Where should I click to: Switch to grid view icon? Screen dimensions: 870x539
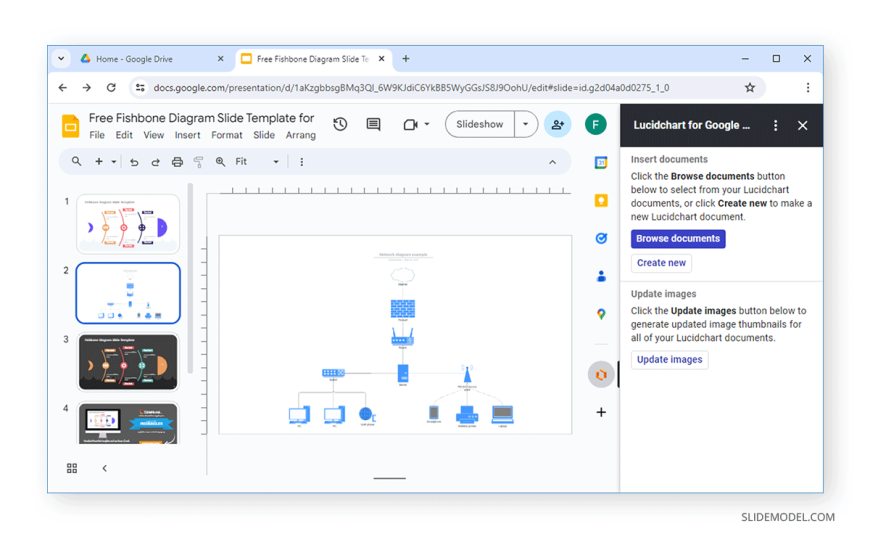click(x=72, y=468)
